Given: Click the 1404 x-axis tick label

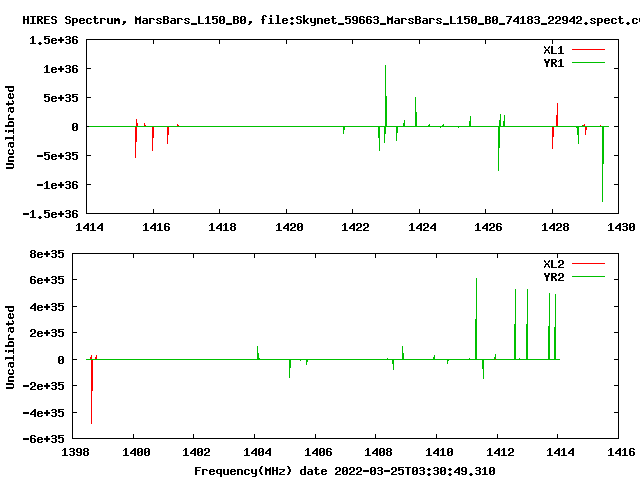Looking at the screenshot, I should point(257,452).
